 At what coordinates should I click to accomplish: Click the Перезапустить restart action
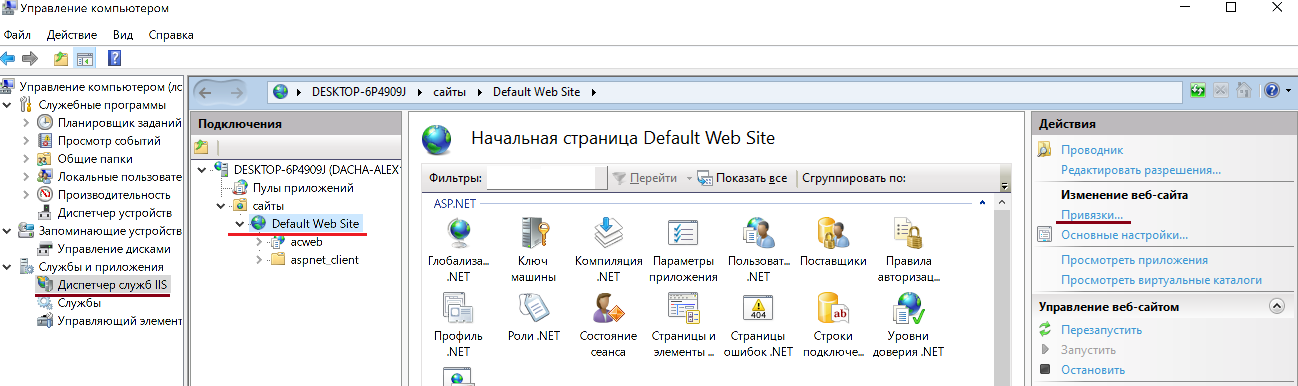[1102, 330]
